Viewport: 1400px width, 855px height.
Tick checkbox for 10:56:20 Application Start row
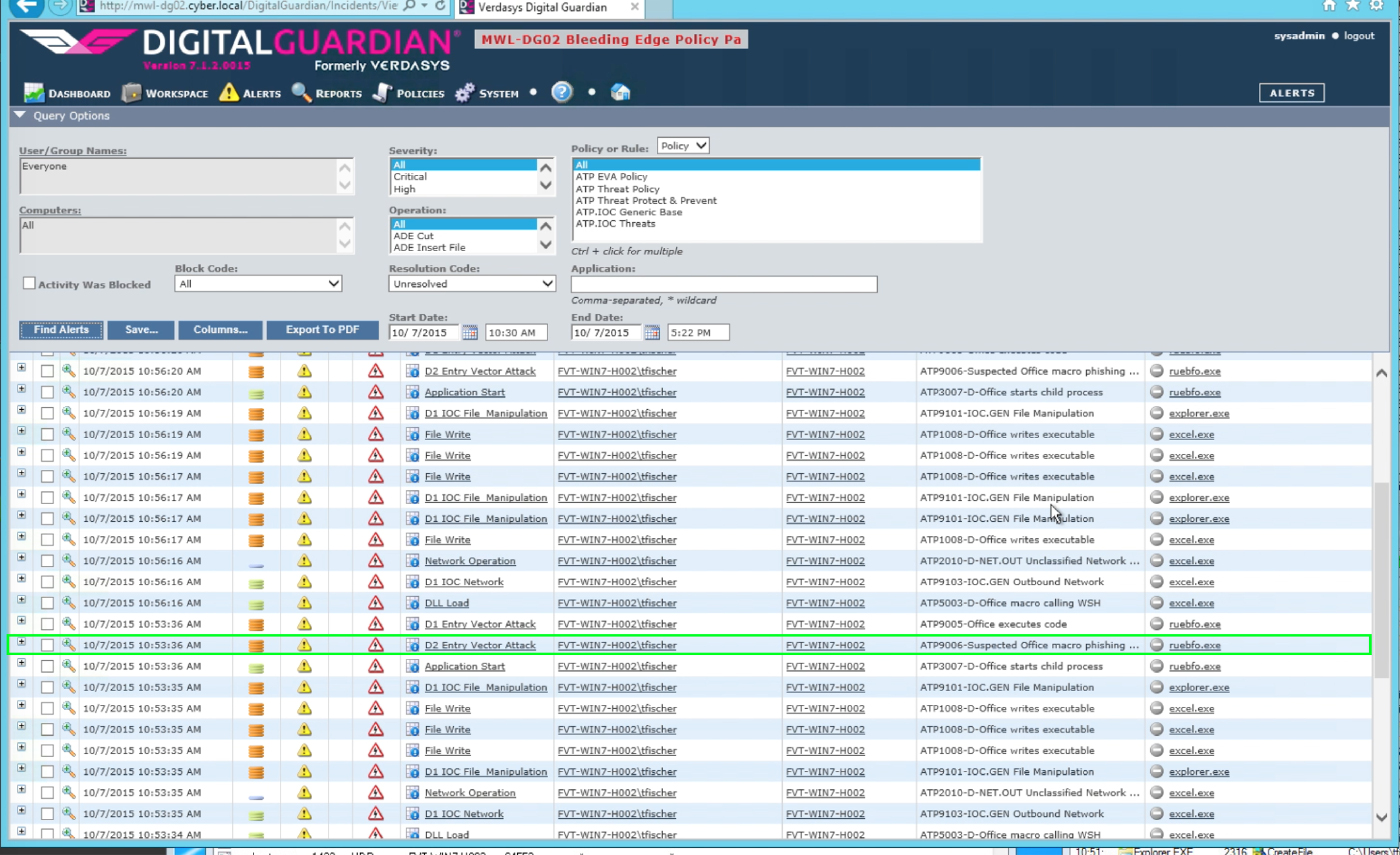click(x=47, y=393)
